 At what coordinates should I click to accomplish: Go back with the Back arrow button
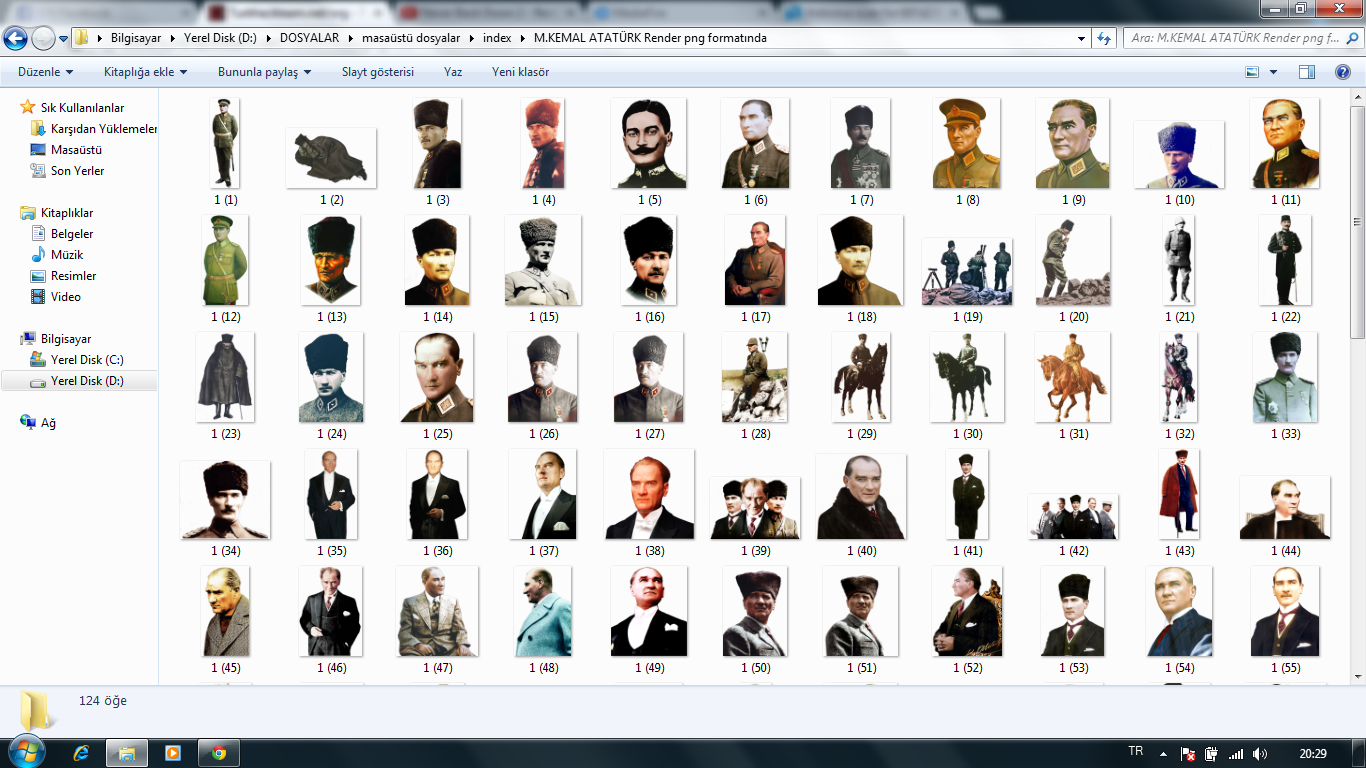15,39
